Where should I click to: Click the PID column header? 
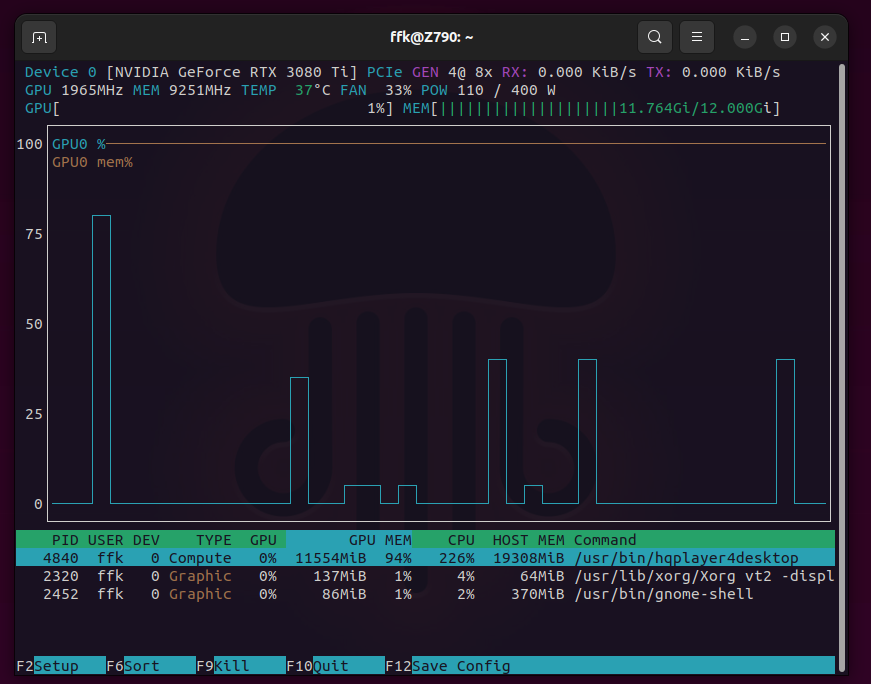[x=65, y=540]
